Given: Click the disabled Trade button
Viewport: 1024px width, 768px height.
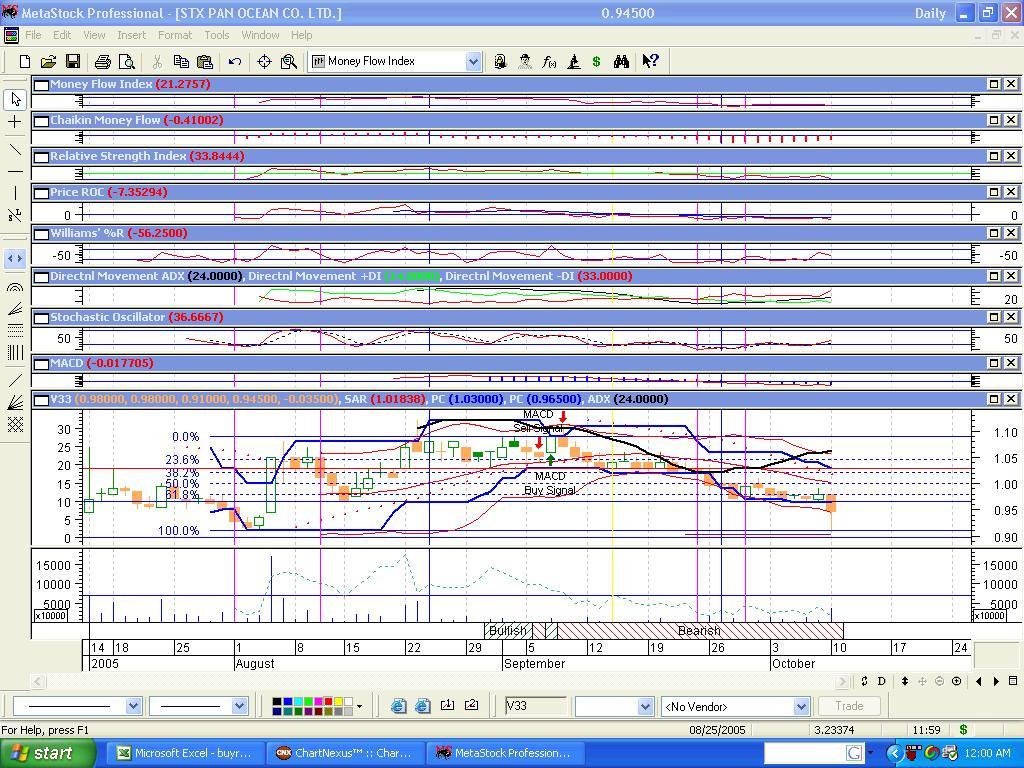Looking at the screenshot, I should tap(849, 706).
